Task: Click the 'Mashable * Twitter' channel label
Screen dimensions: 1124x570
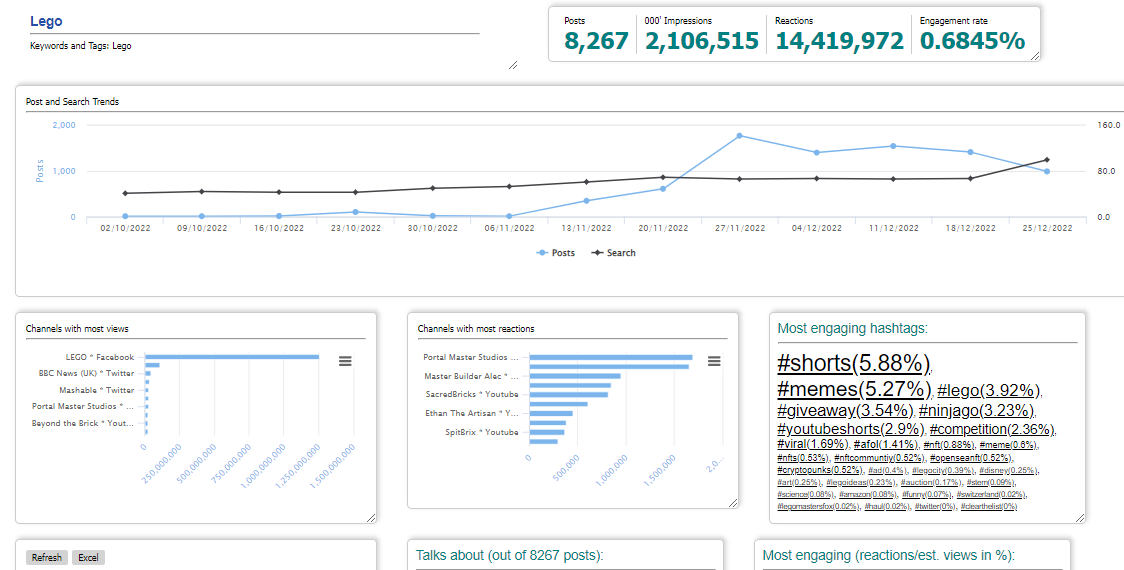Action: click(97, 390)
